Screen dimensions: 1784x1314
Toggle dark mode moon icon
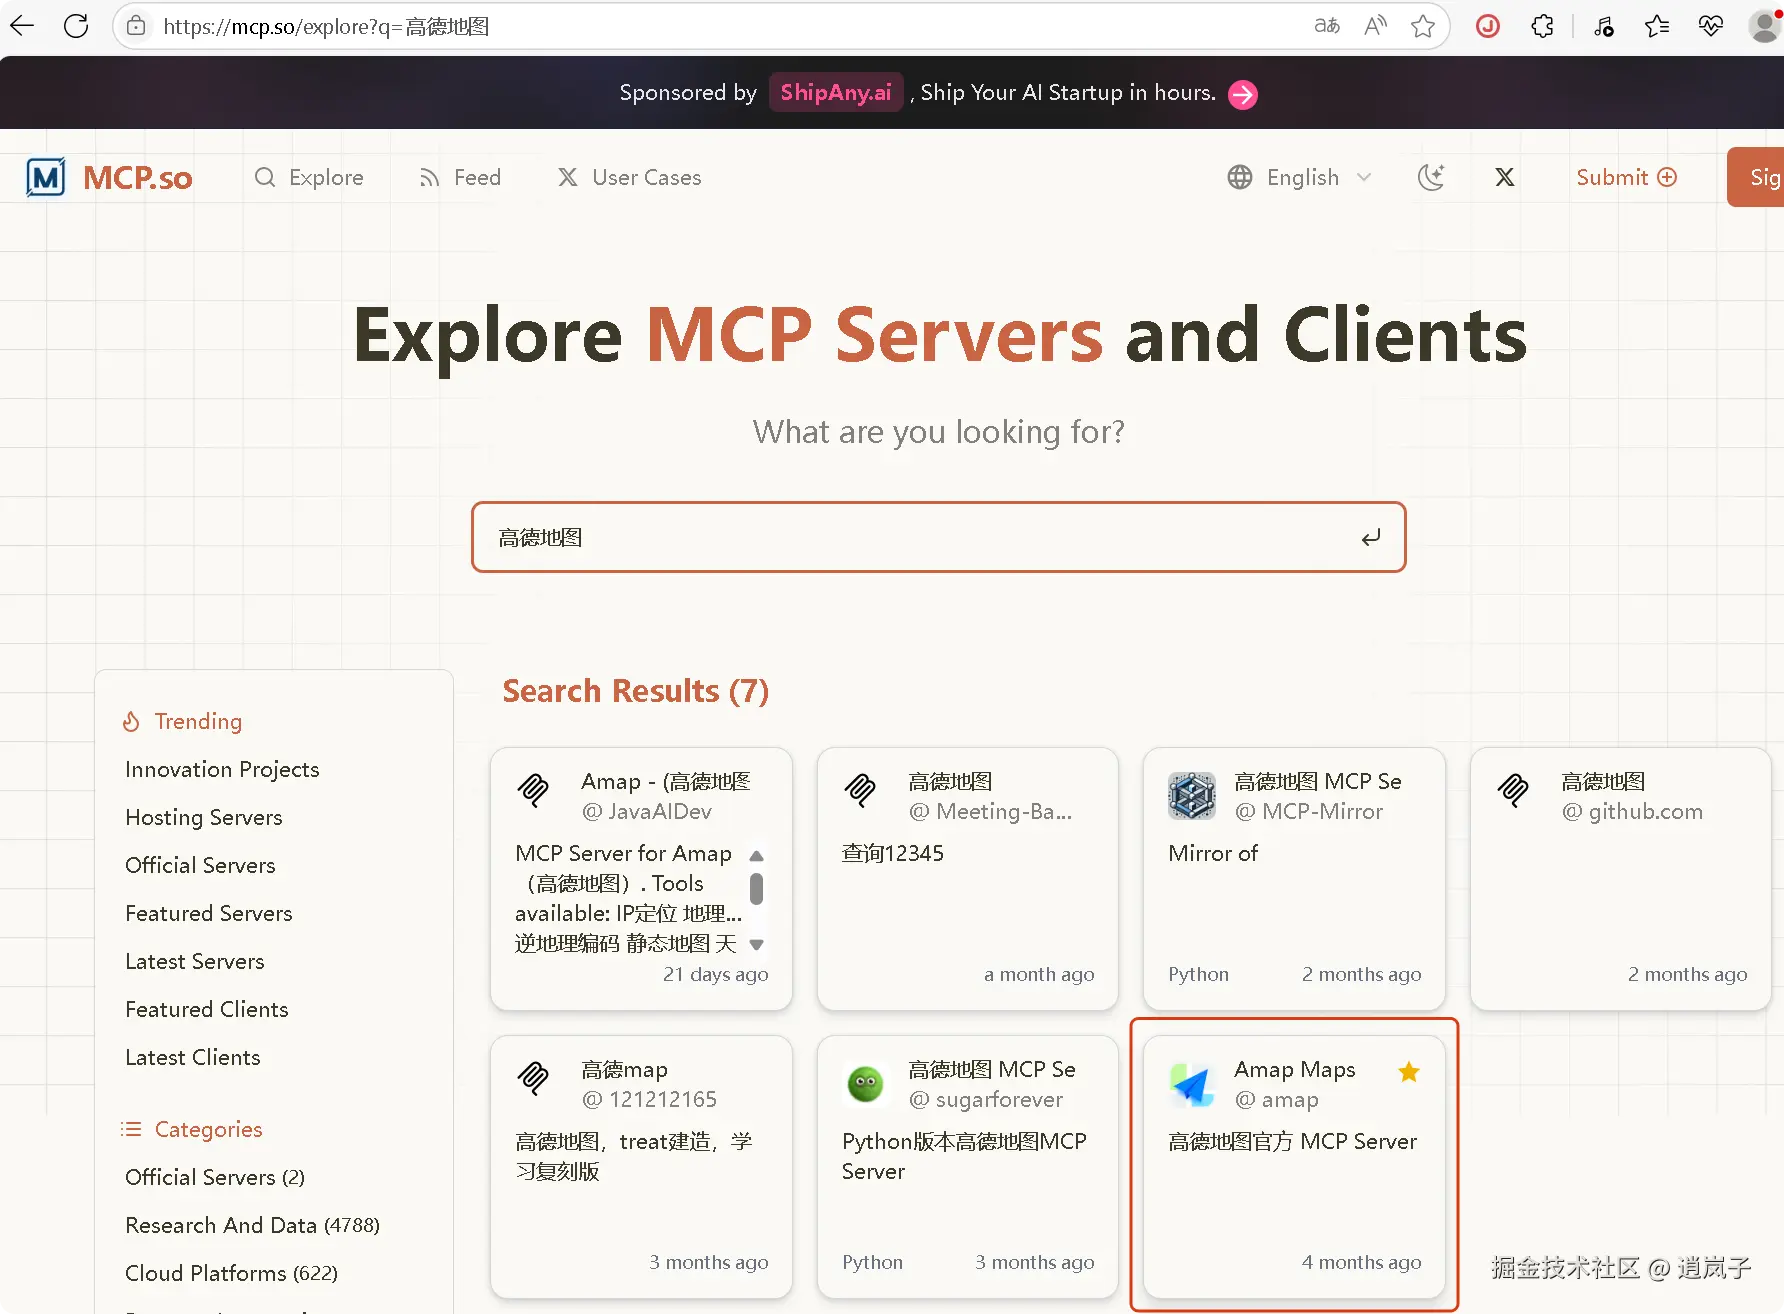tap(1432, 177)
